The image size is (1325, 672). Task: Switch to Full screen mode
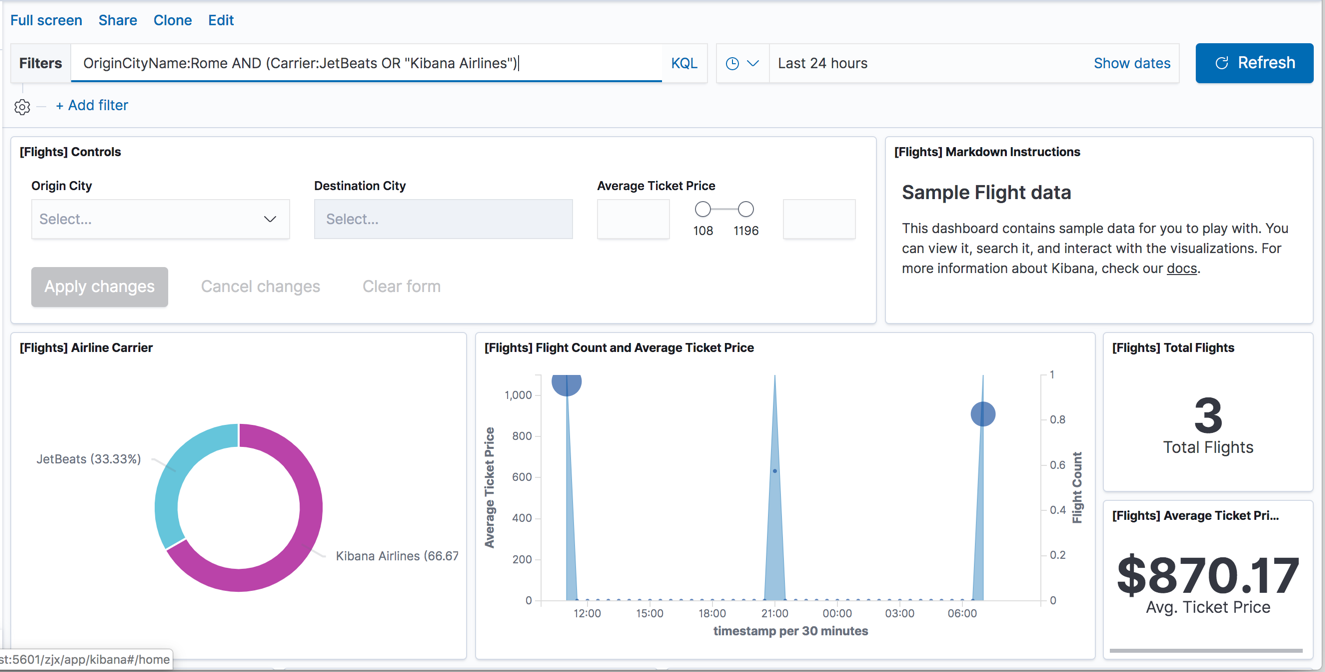[x=46, y=19]
